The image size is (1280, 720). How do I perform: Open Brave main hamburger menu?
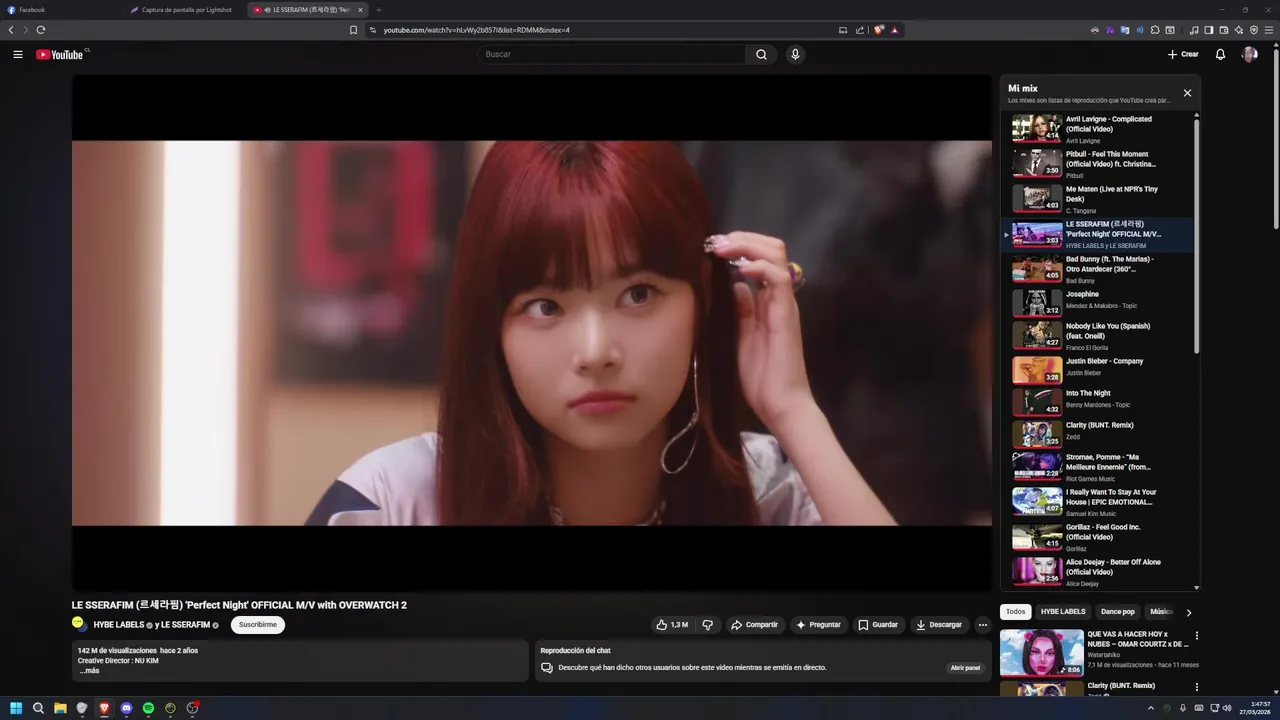coord(1269,30)
